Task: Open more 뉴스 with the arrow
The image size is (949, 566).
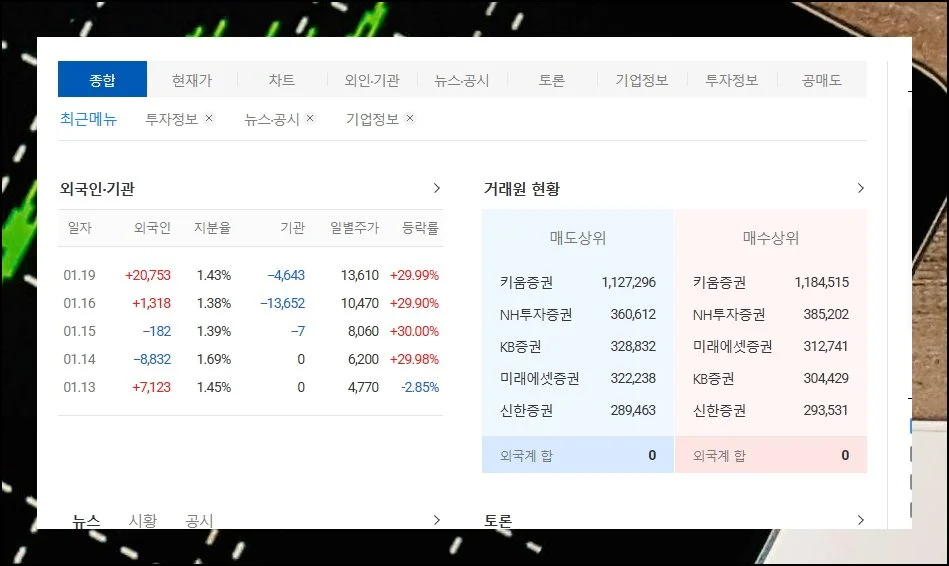Action: [x=436, y=519]
